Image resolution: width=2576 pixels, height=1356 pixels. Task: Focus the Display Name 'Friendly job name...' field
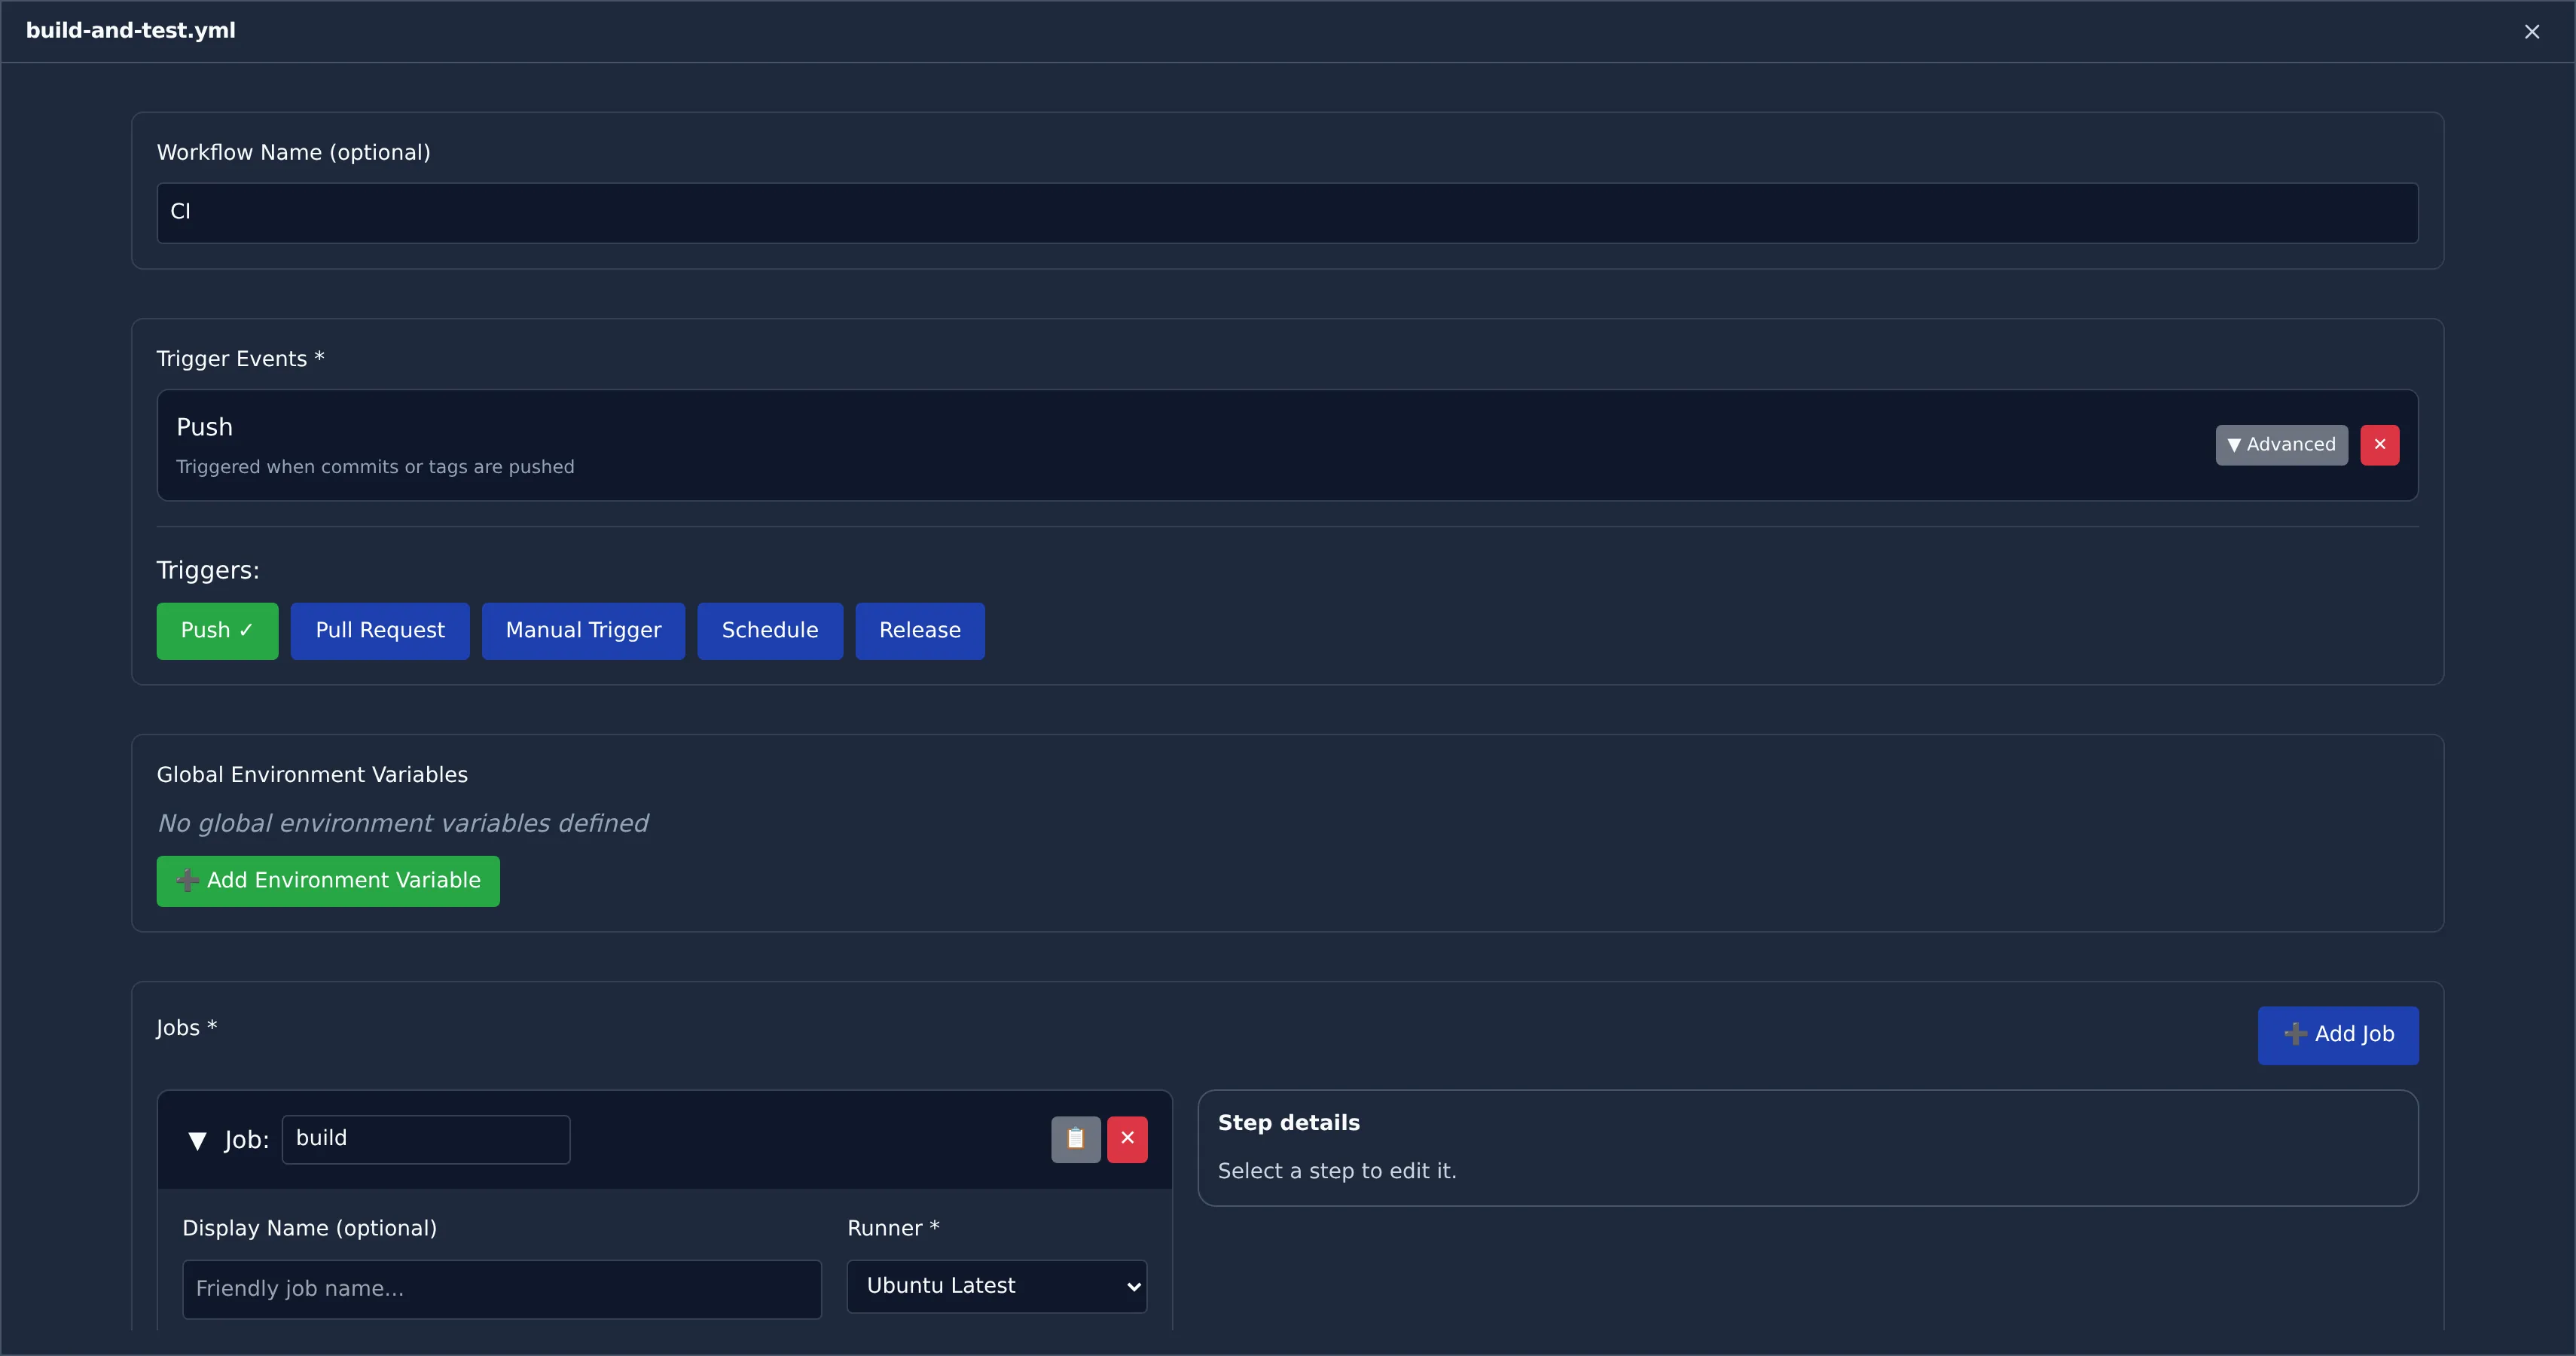coord(502,1289)
